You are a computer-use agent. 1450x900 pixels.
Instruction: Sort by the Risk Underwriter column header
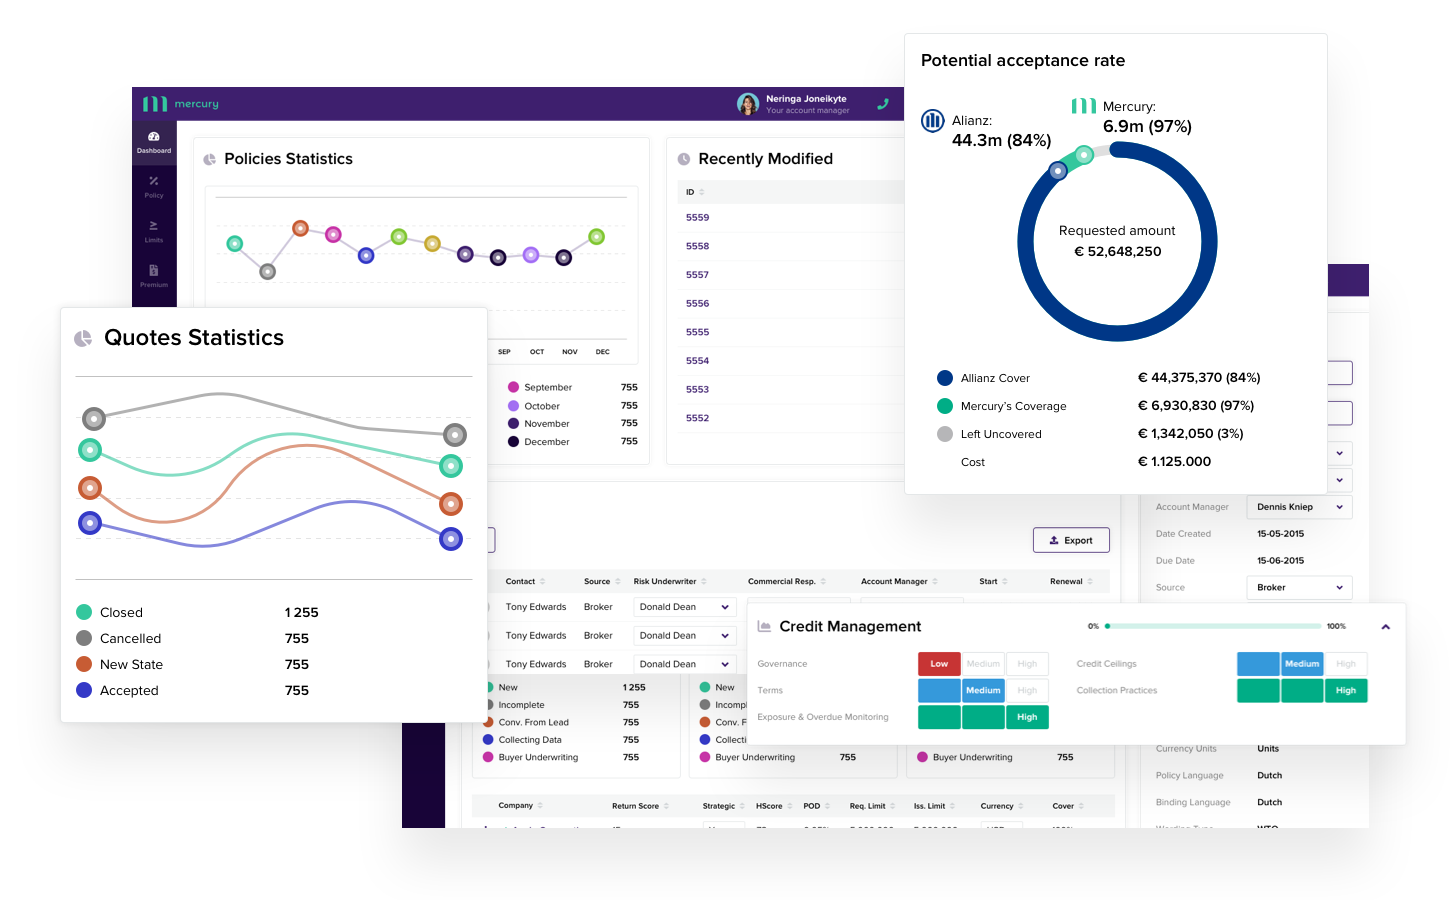point(669,581)
